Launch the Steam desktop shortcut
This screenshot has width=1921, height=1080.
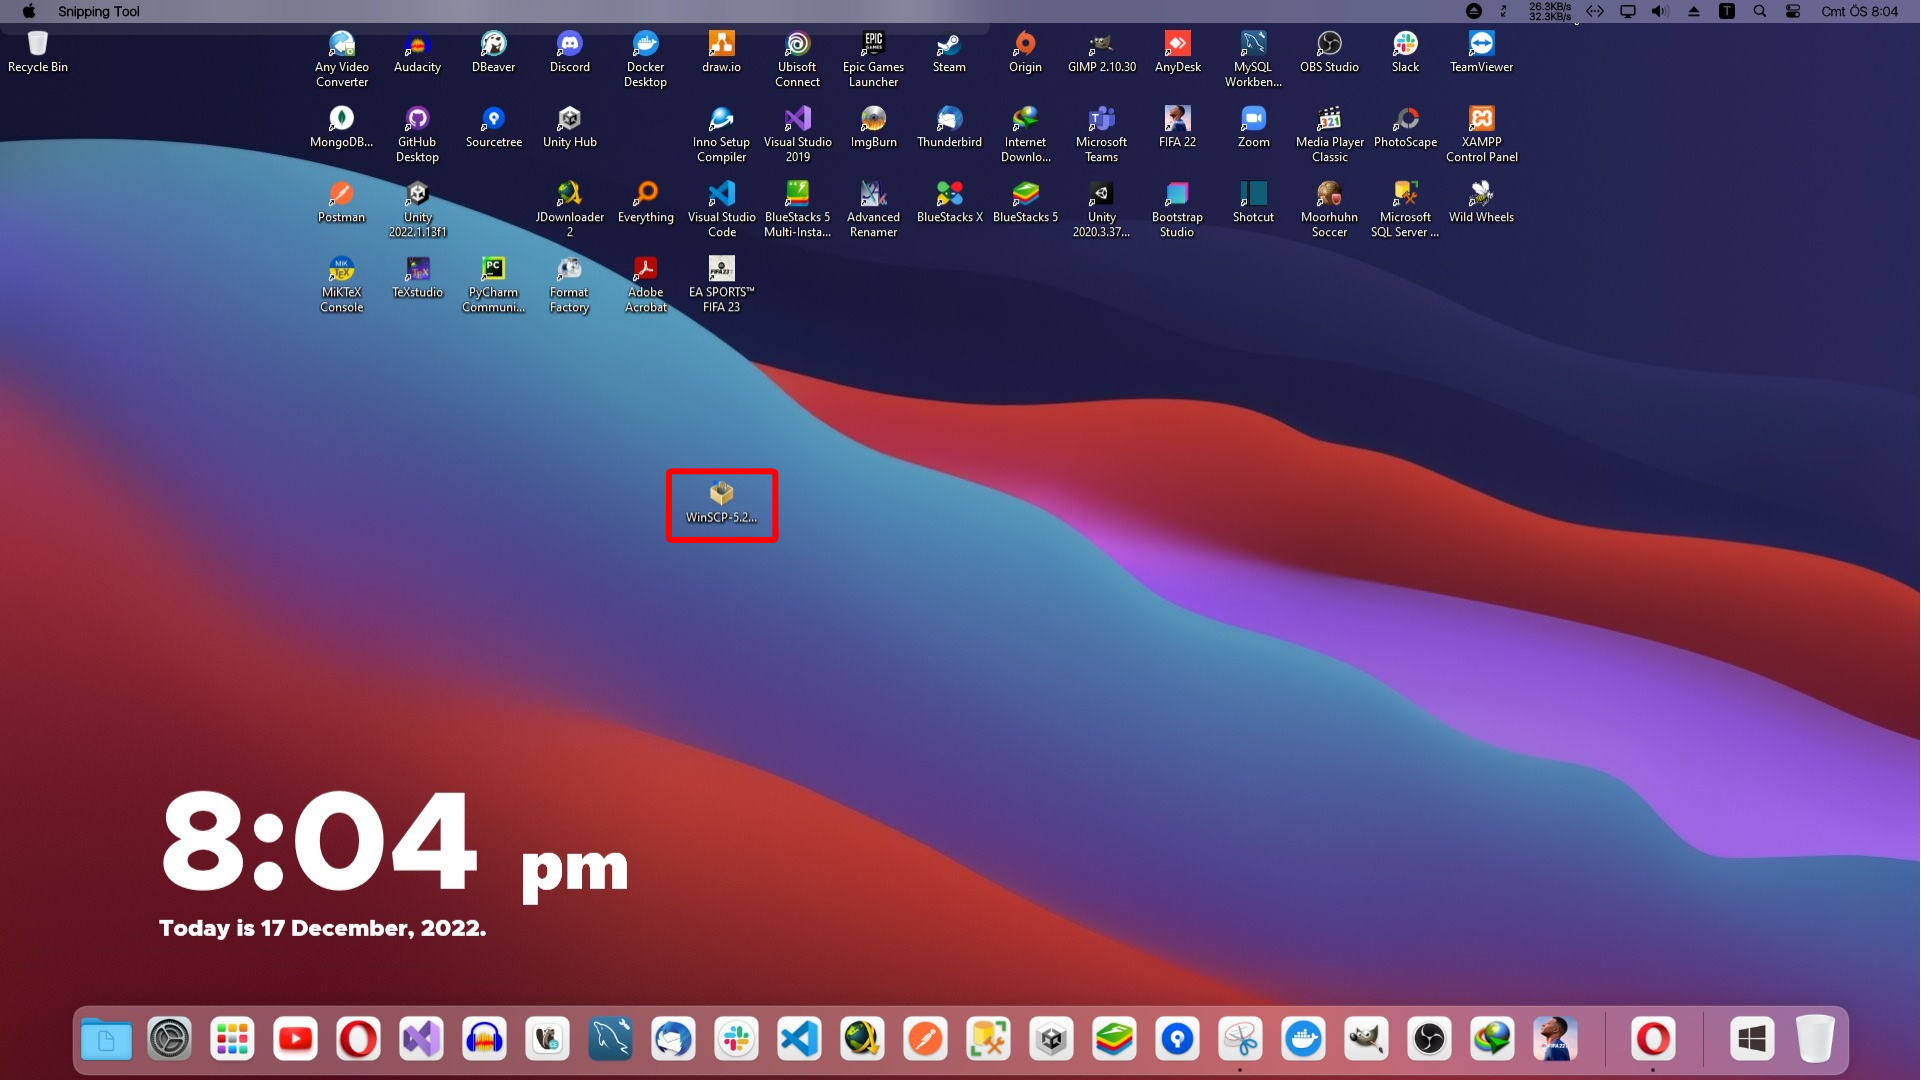(950, 52)
